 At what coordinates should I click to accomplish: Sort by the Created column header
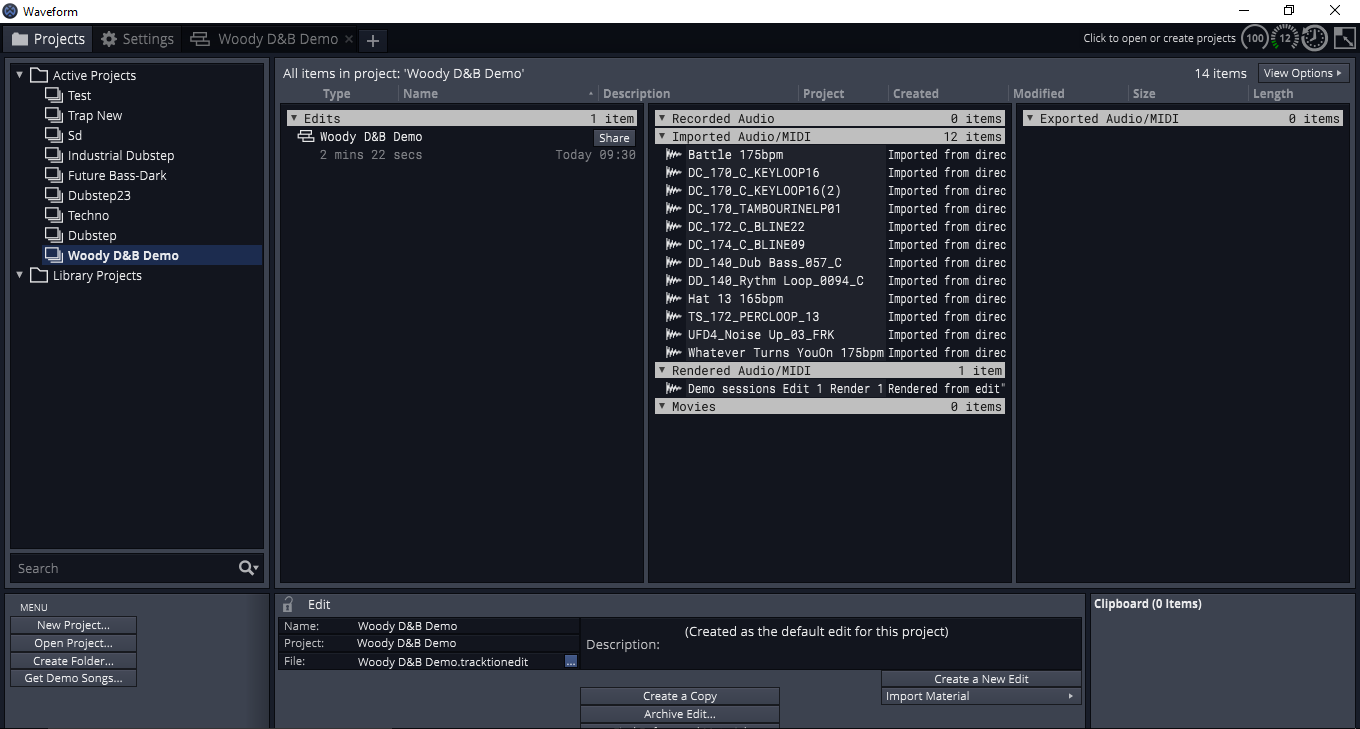pos(916,94)
